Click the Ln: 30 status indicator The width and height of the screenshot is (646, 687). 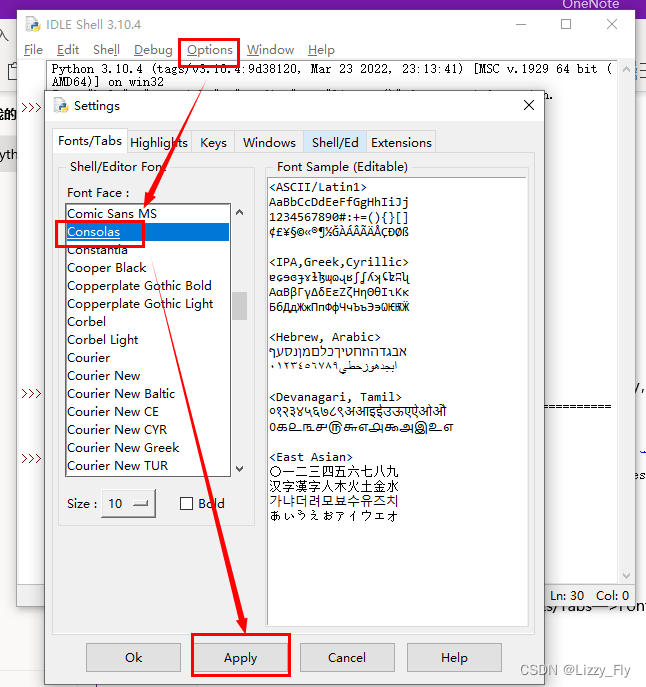coord(567,595)
